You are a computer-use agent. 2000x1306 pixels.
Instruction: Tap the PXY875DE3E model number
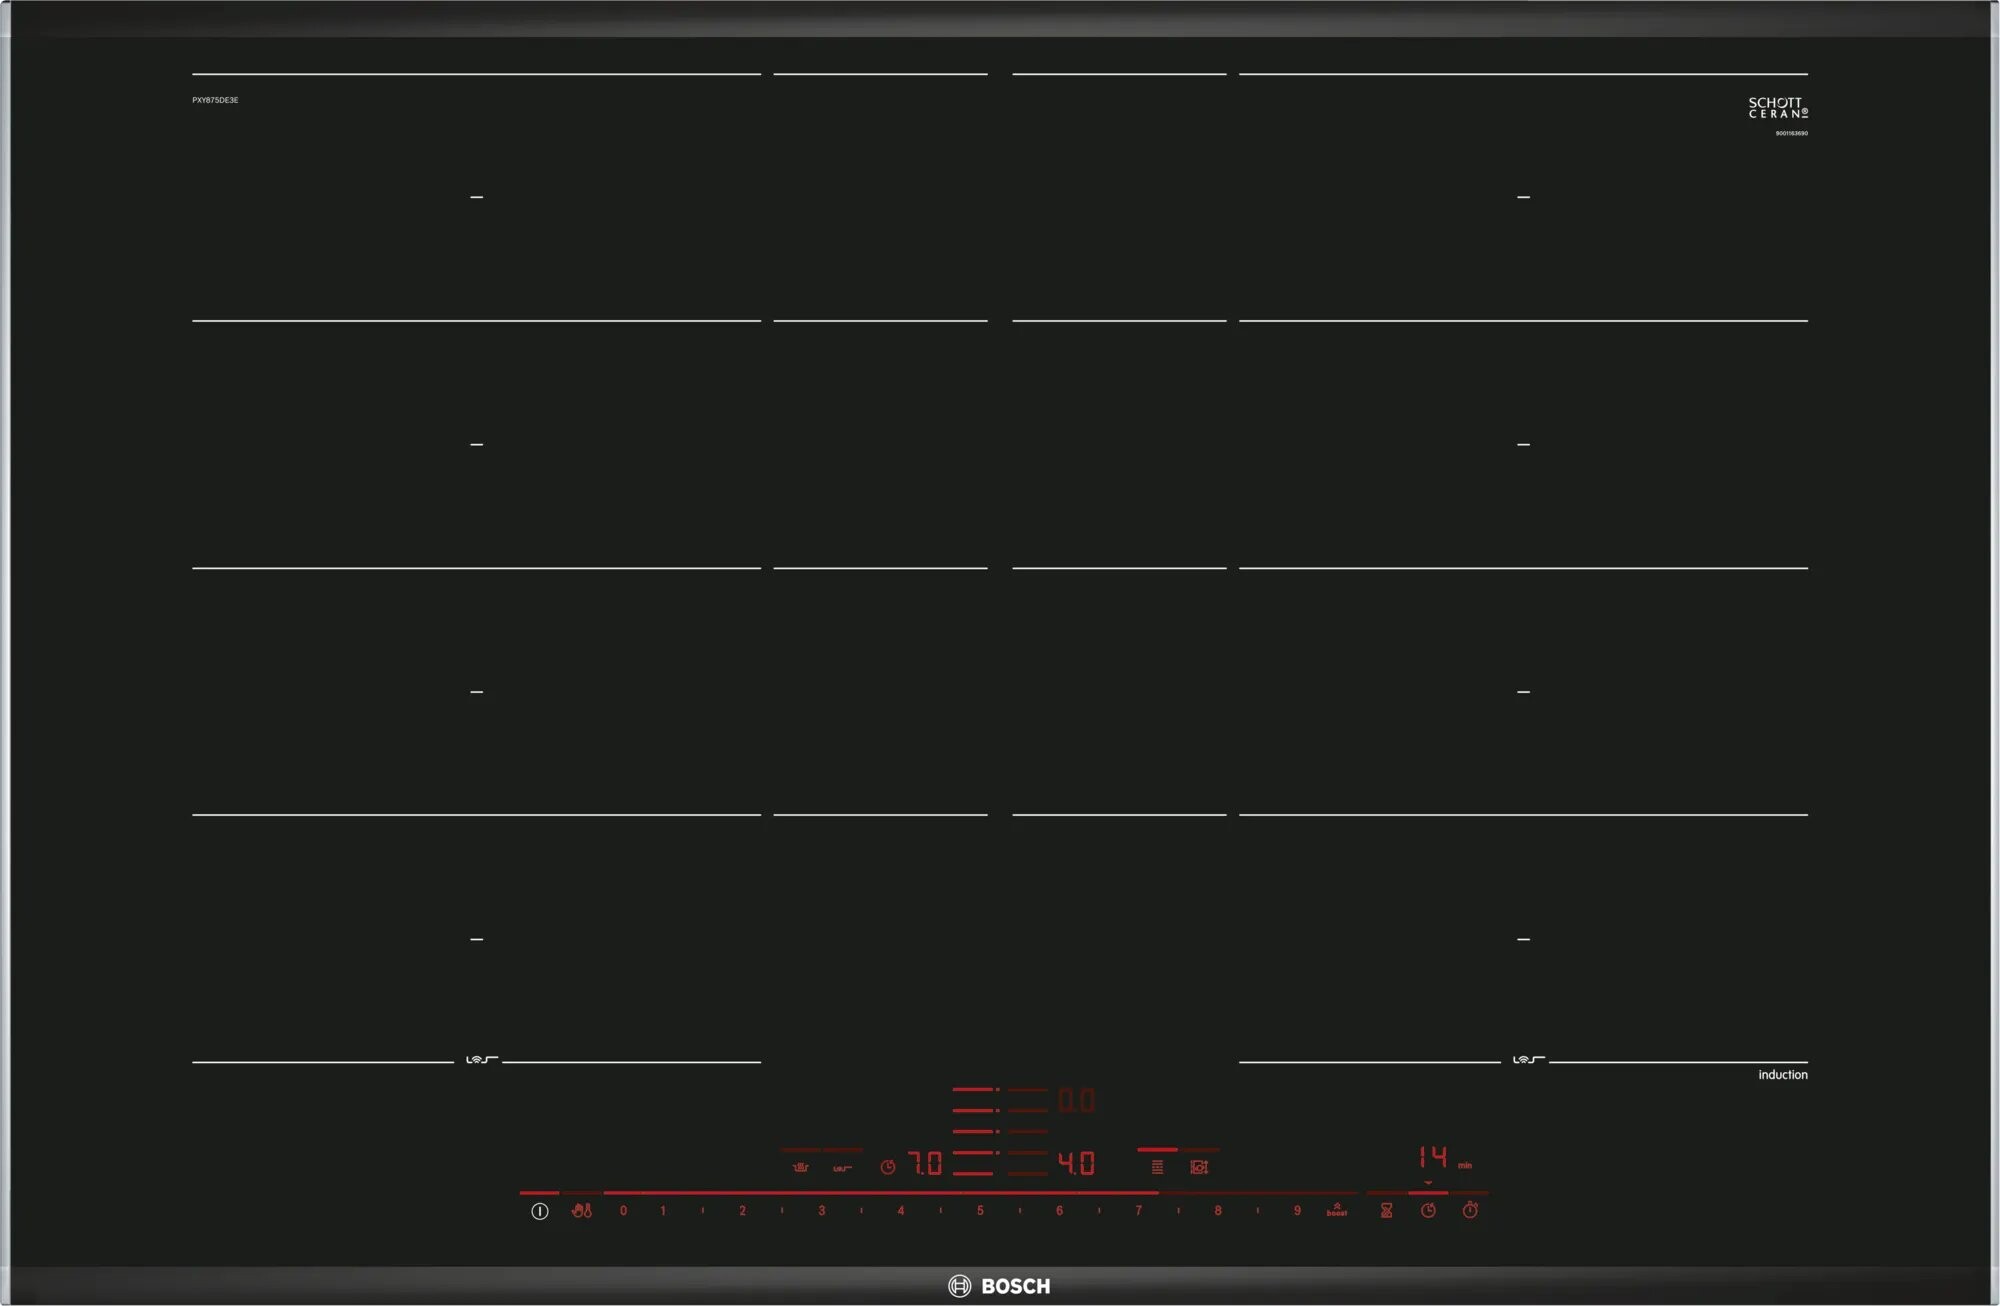coord(215,100)
